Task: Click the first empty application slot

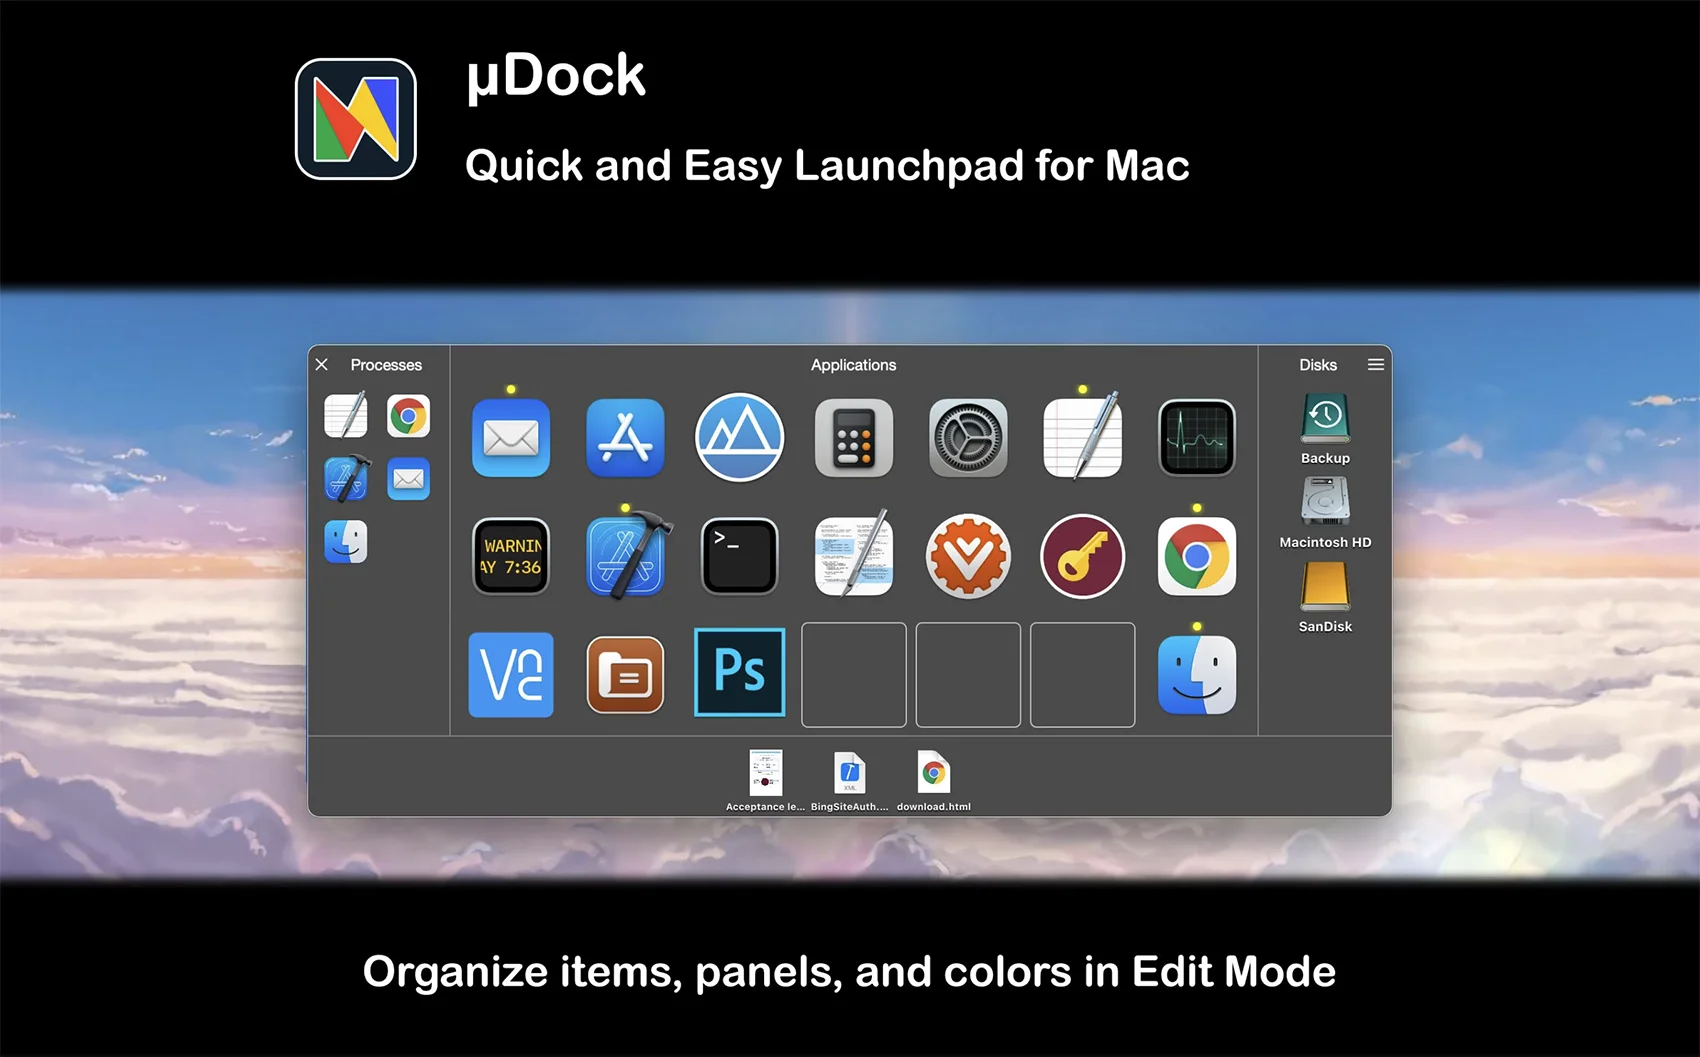Action: 853,675
